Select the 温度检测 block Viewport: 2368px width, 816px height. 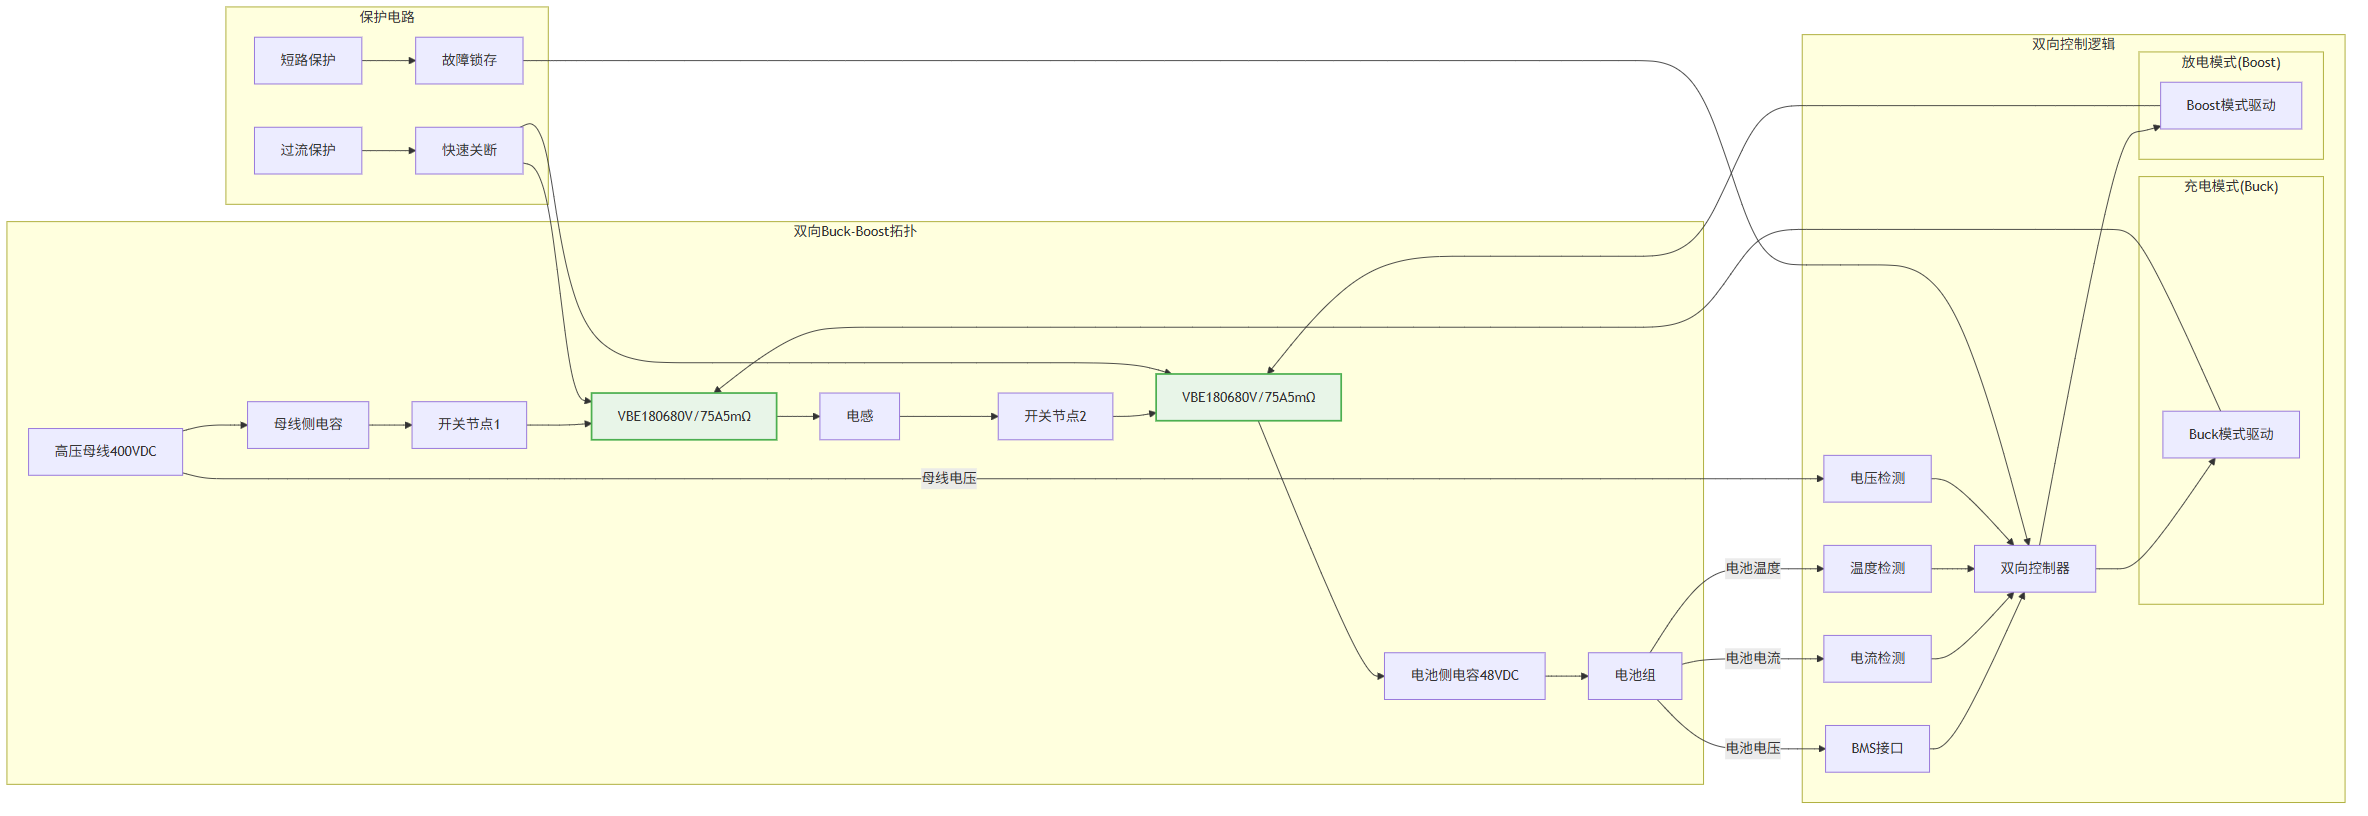(1877, 569)
